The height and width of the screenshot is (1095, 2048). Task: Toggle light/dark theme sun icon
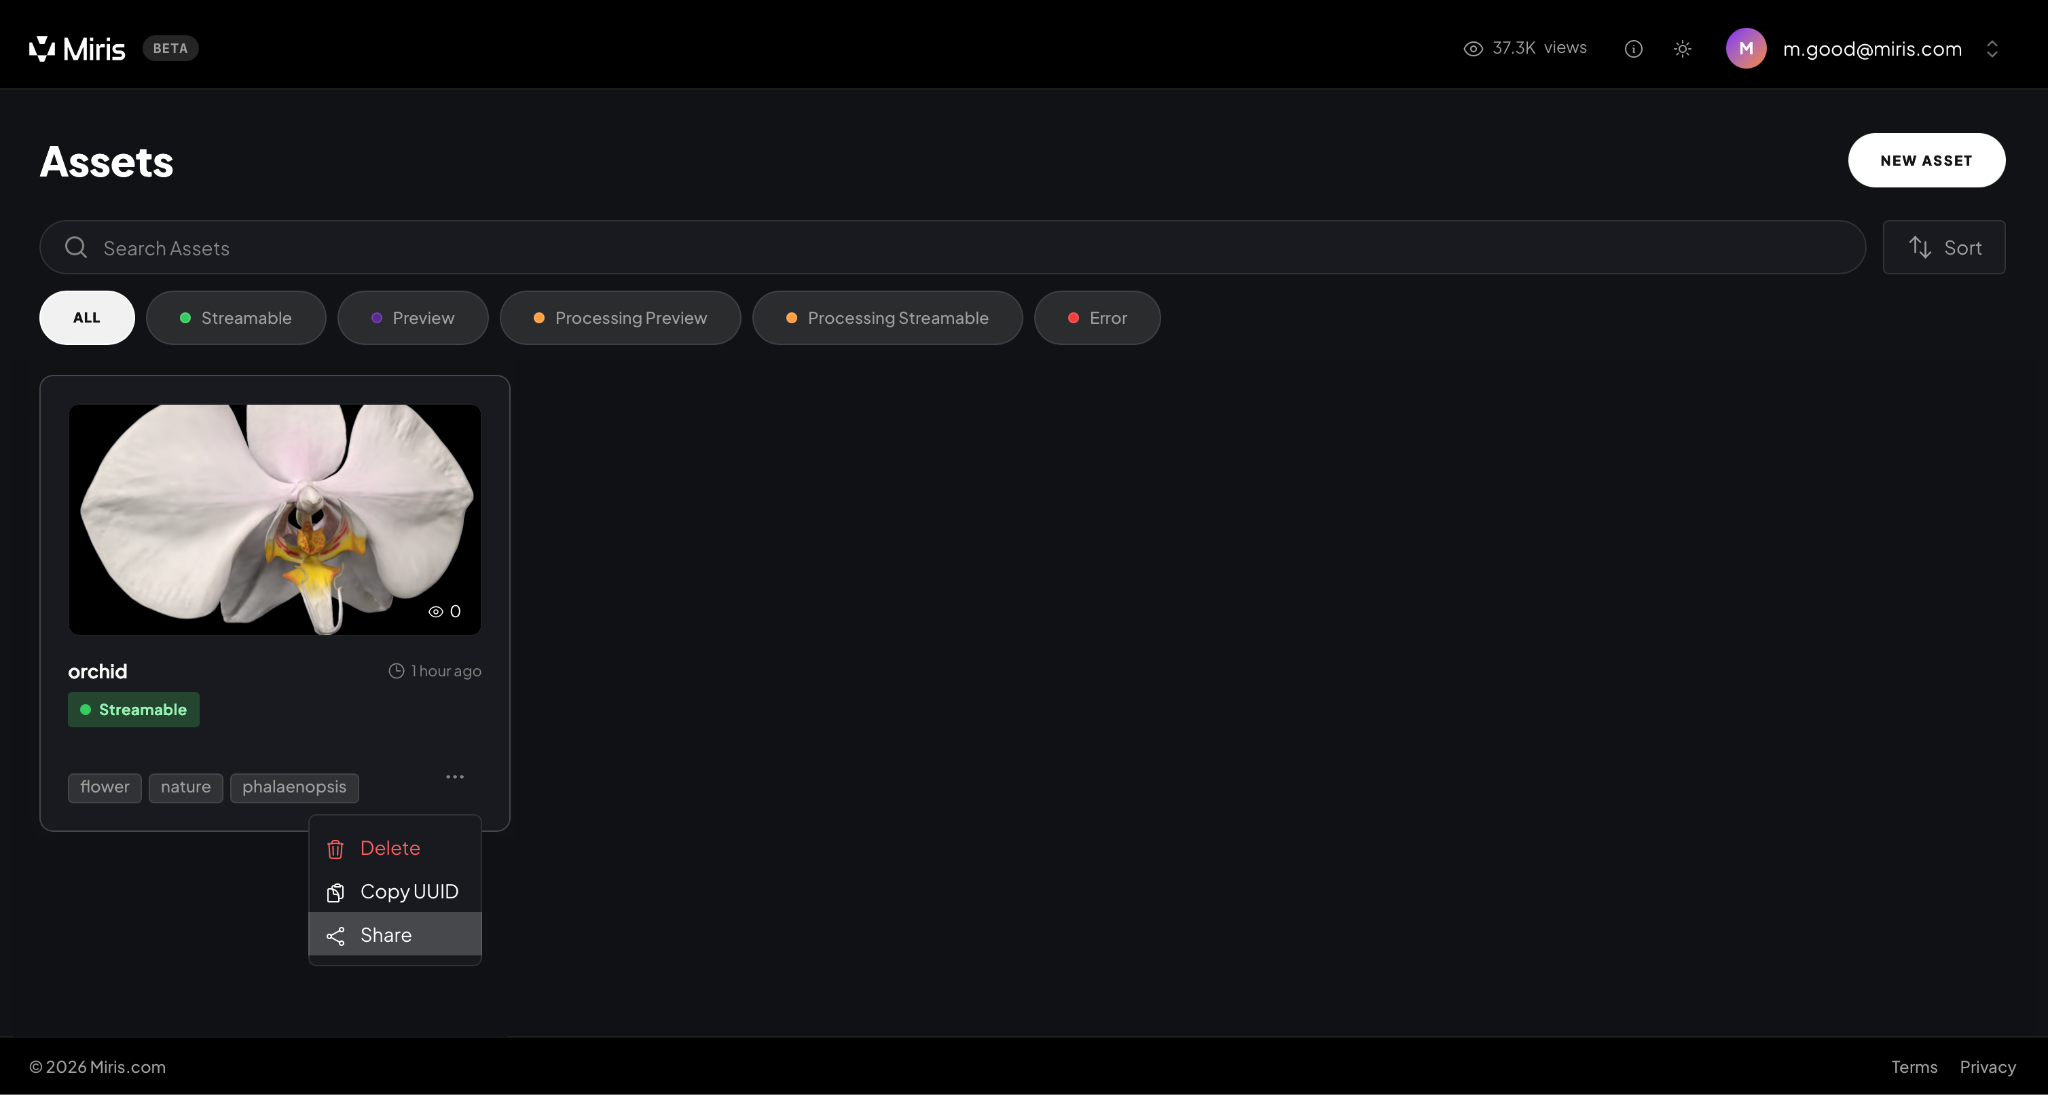click(1682, 49)
